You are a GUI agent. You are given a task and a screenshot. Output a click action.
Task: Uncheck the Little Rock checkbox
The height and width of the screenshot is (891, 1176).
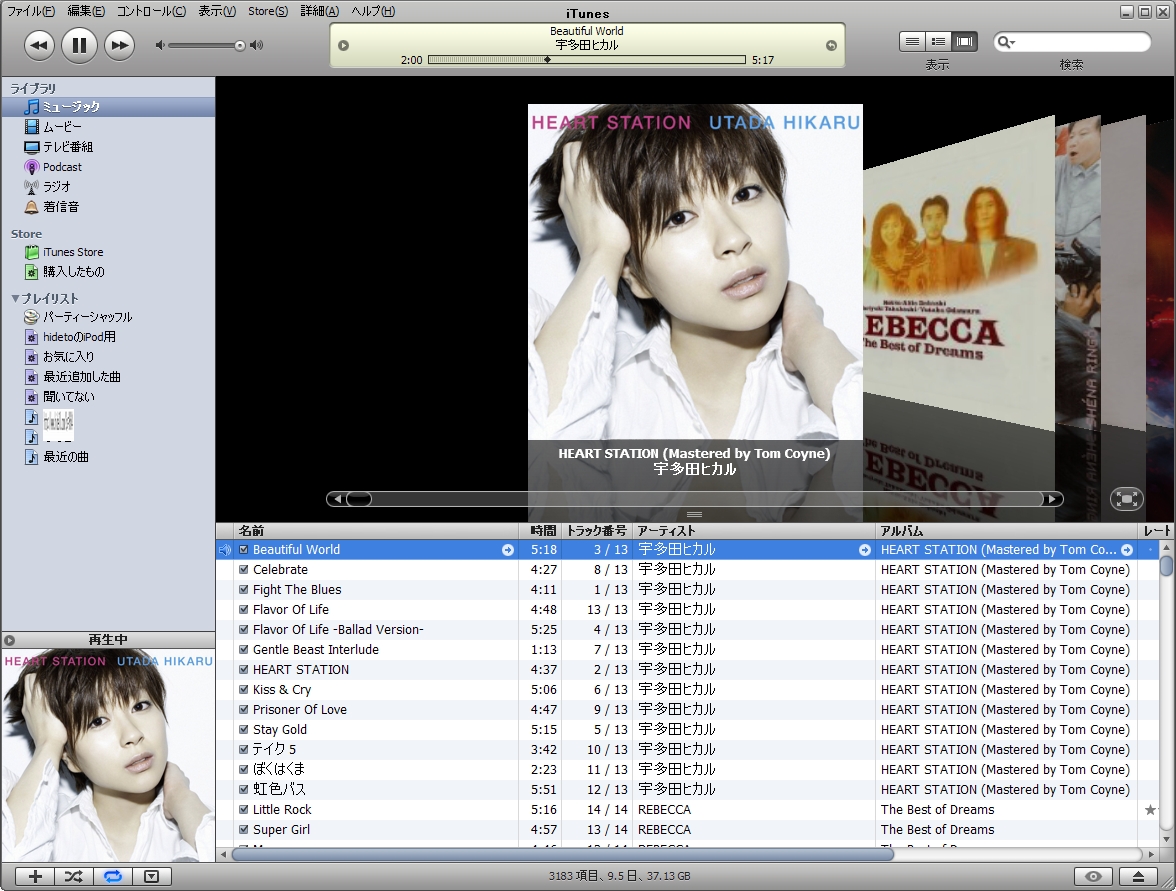tap(244, 809)
